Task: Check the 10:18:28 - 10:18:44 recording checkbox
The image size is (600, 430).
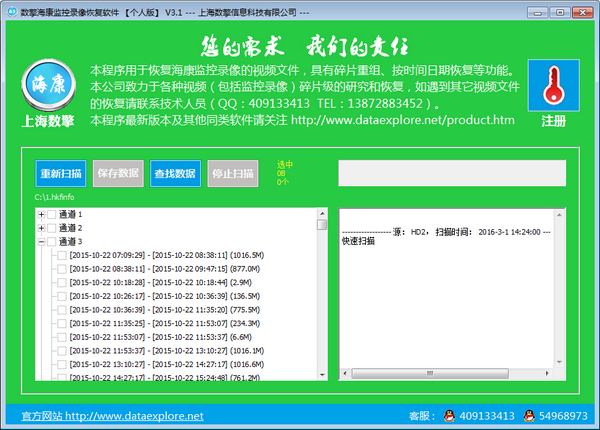Action: [62, 283]
